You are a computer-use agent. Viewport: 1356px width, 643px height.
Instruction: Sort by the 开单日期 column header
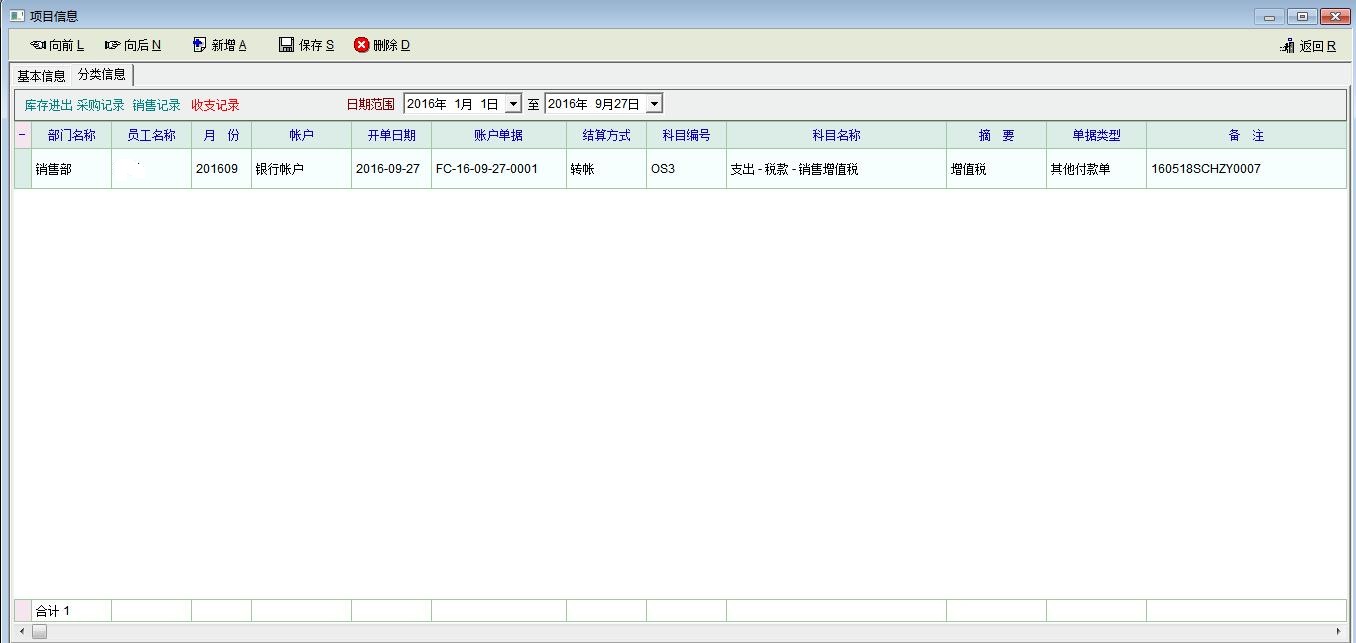(x=391, y=135)
